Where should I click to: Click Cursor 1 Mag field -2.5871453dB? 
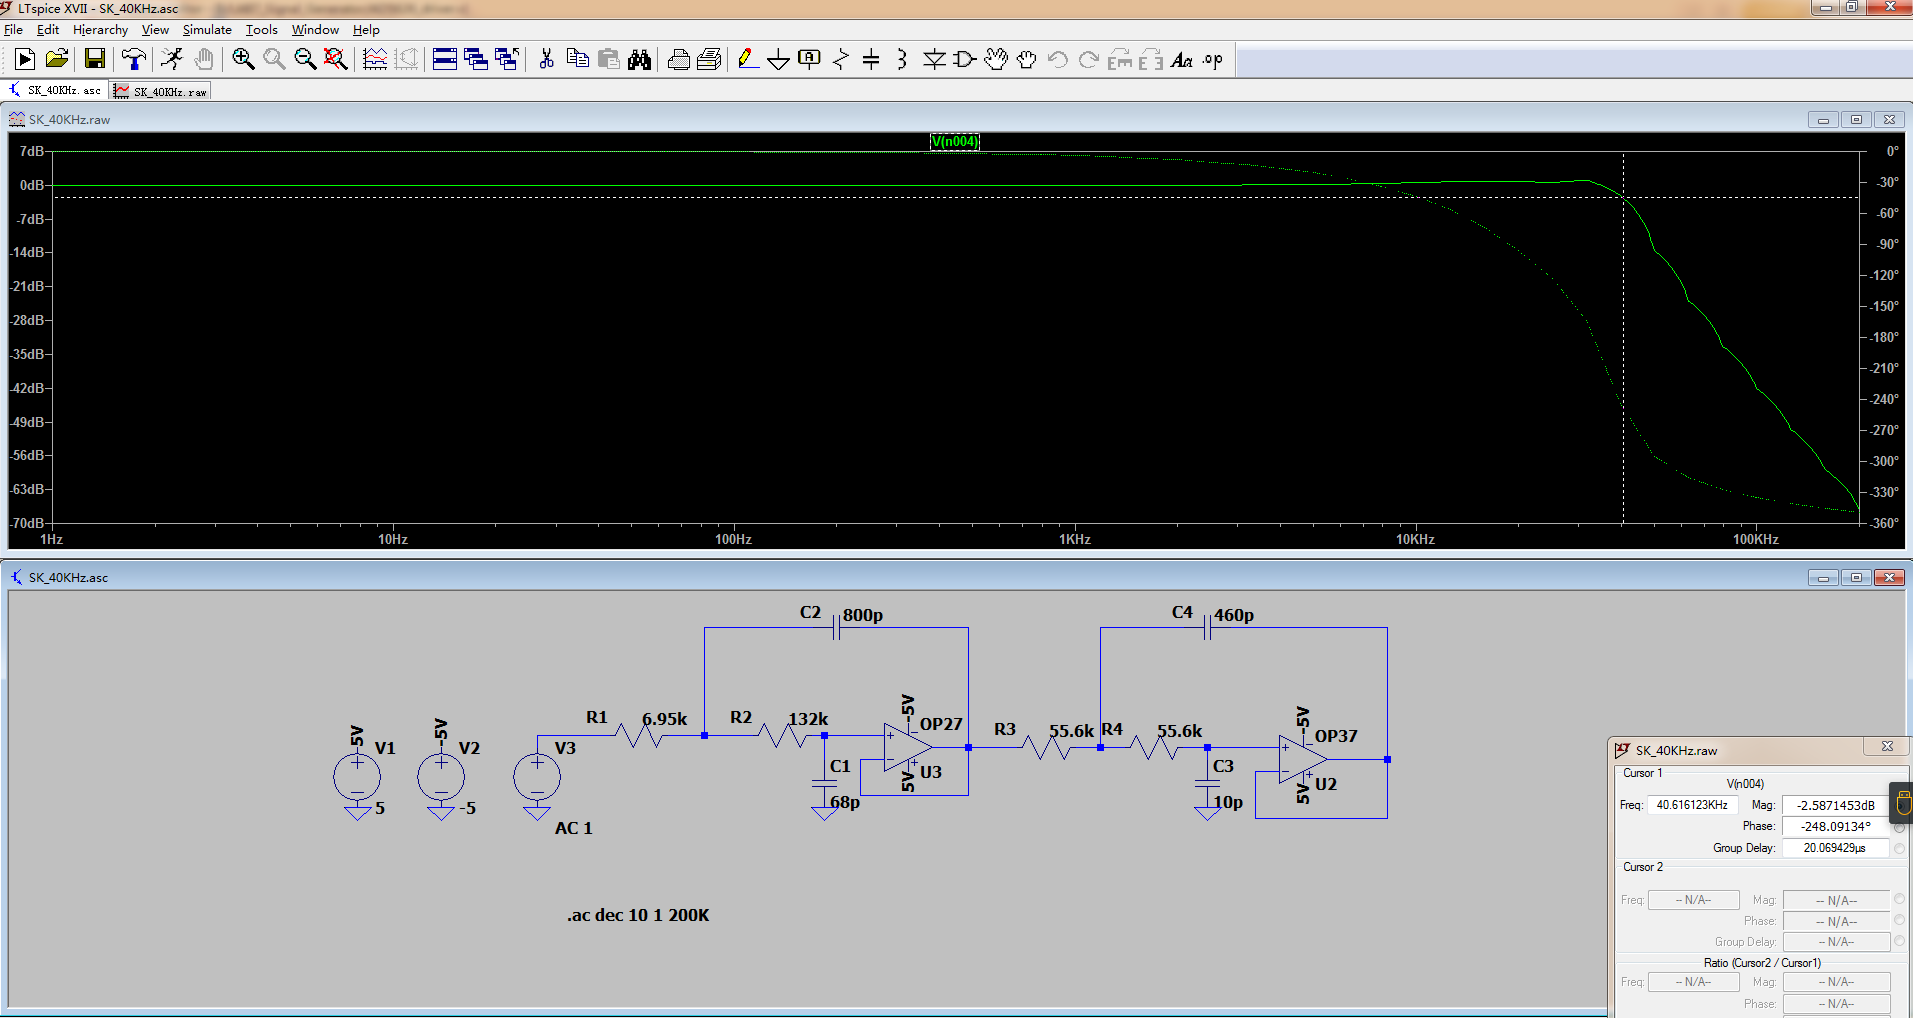tap(1836, 805)
